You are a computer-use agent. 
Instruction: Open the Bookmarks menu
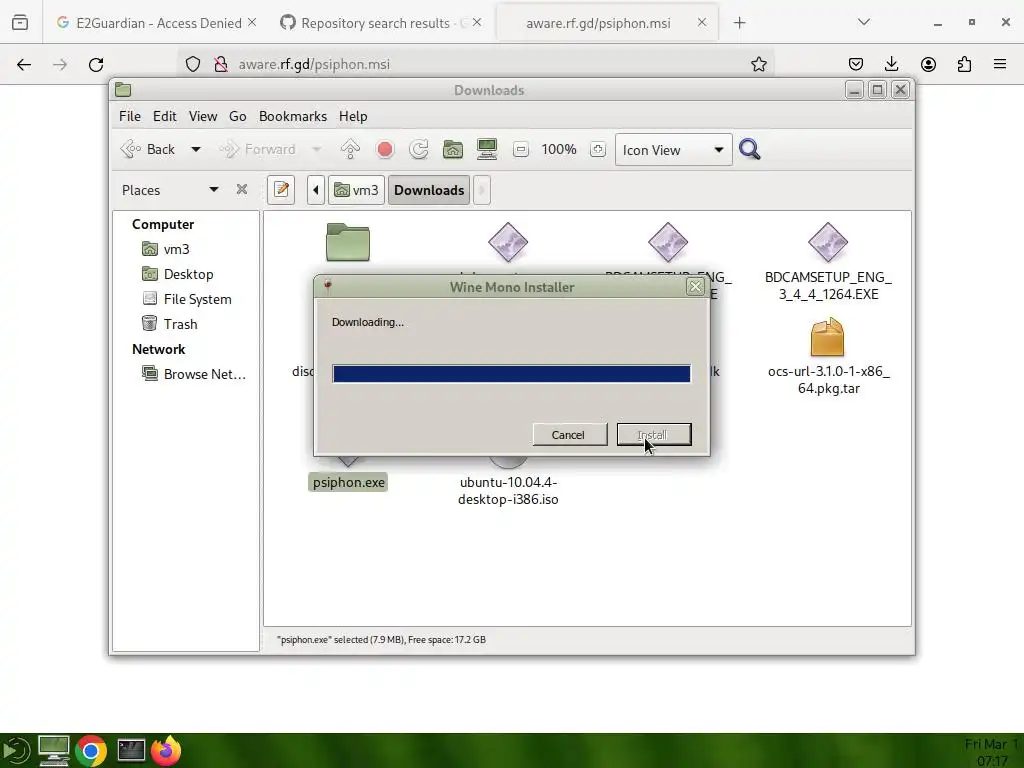pos(293,116)
